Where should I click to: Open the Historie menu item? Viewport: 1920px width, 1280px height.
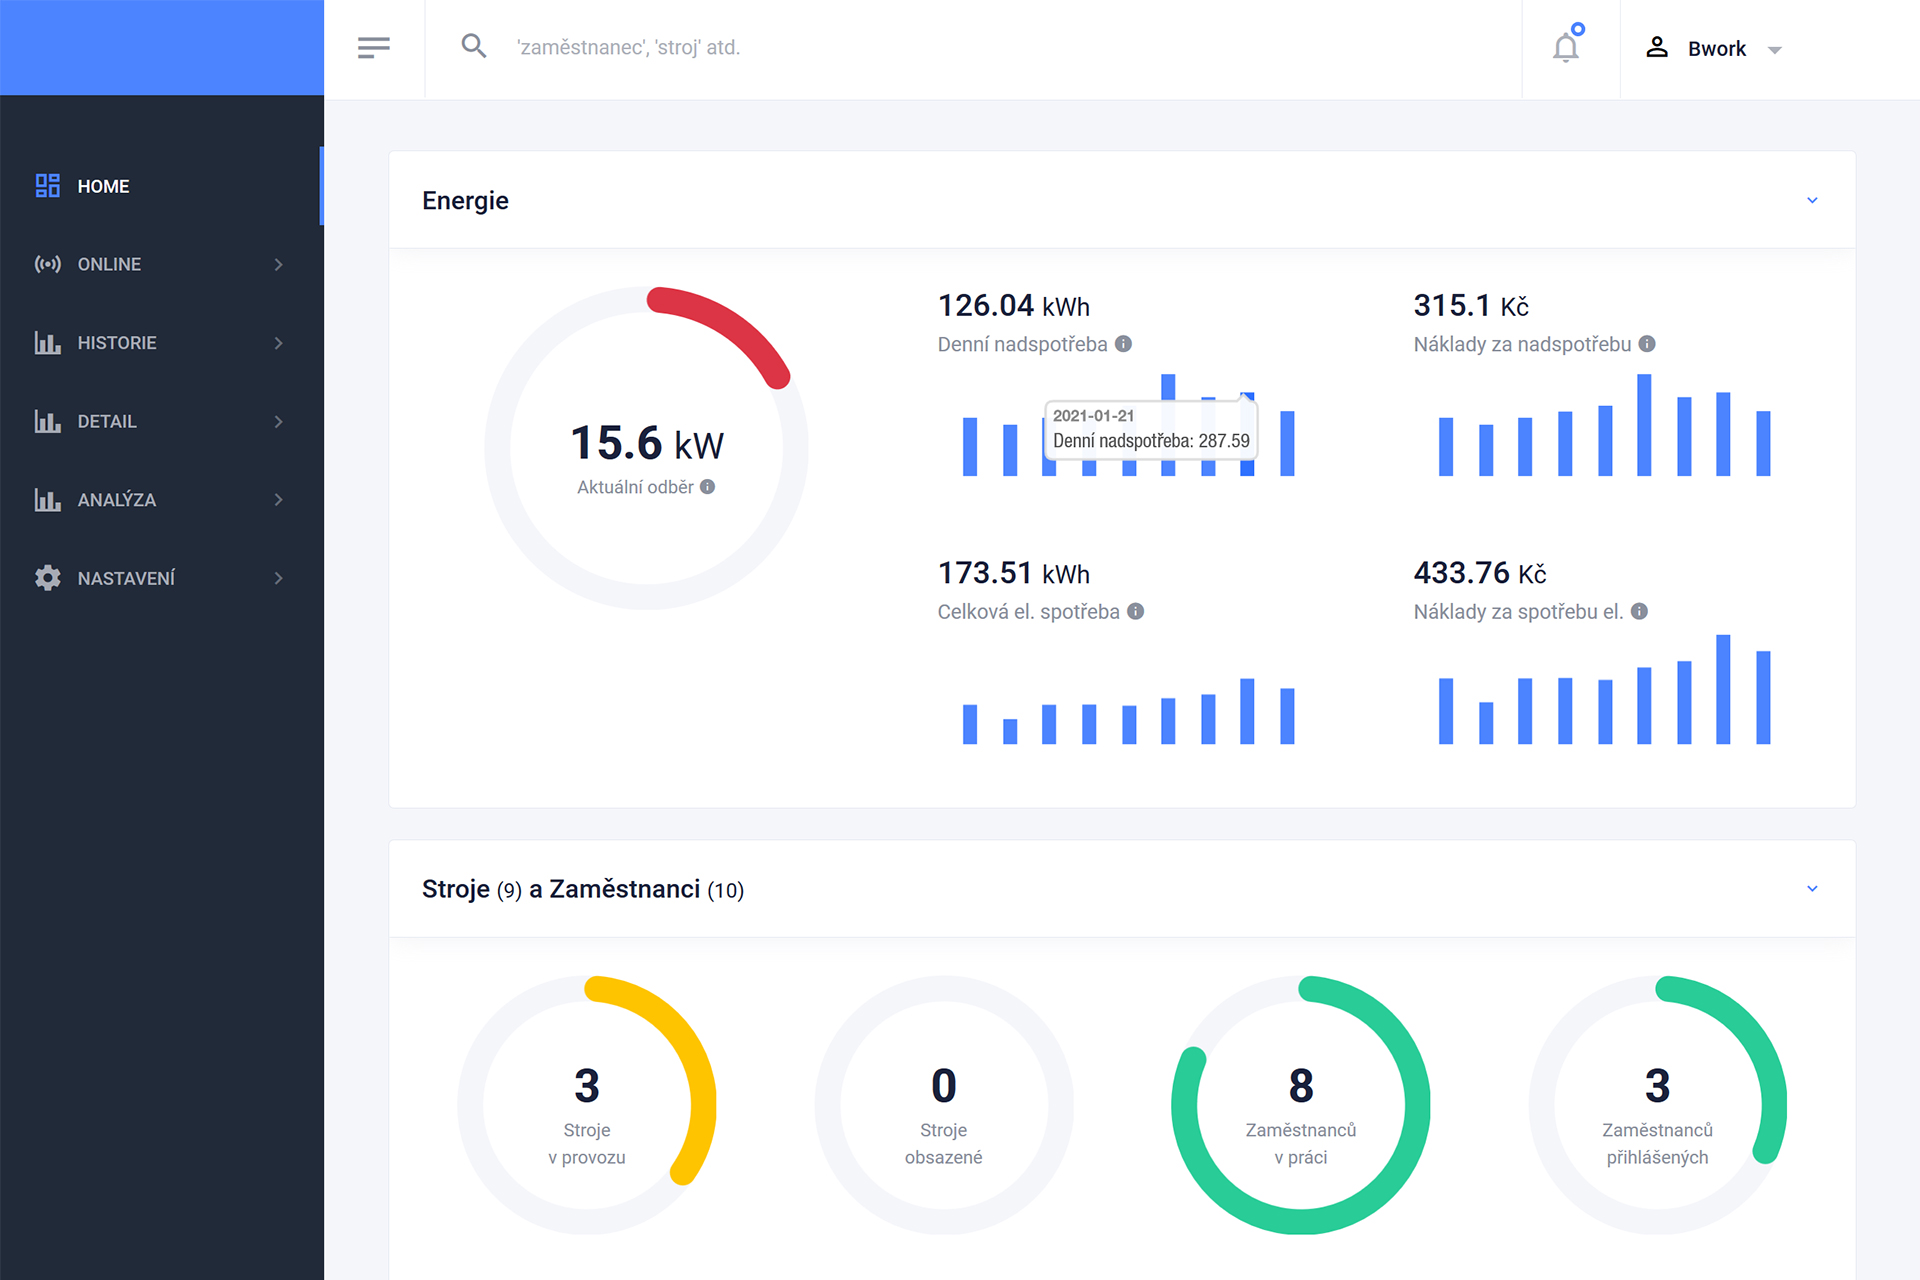tap(117, 343)
